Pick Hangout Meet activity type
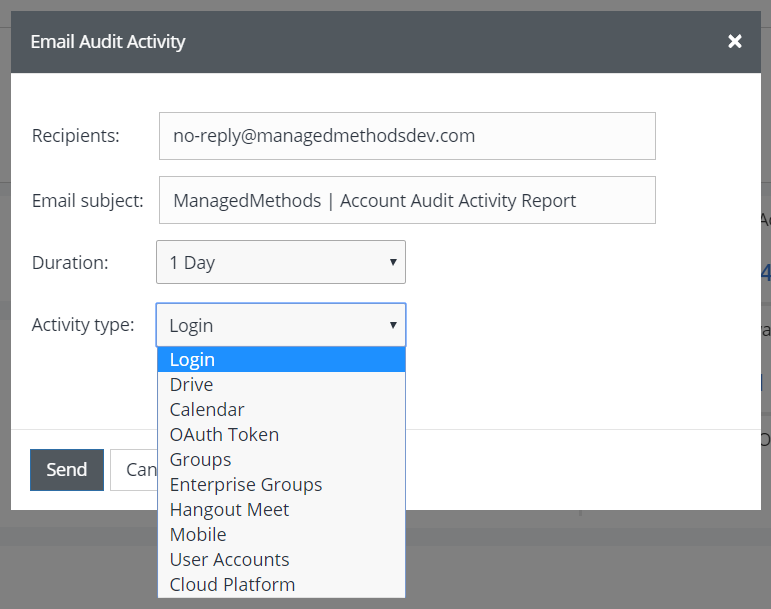Image resolution: width=771 pixels, height=609 pixels. pos(281,510)
